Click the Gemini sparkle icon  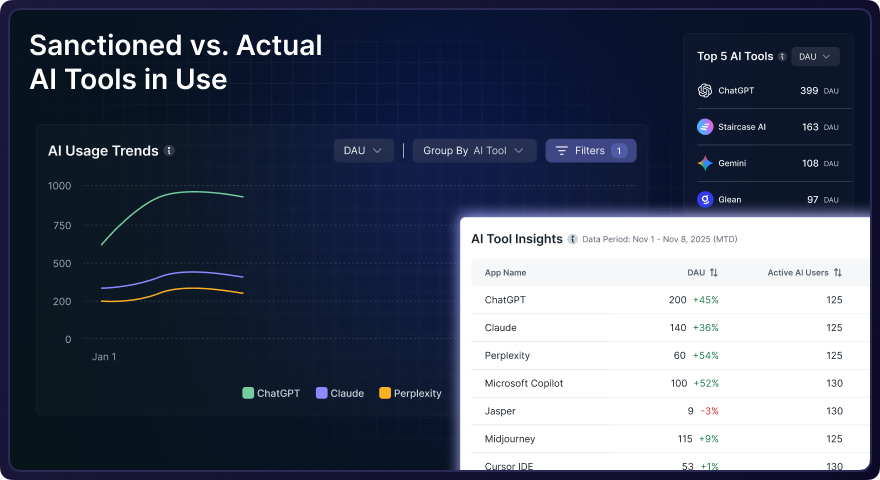(705, 163)
